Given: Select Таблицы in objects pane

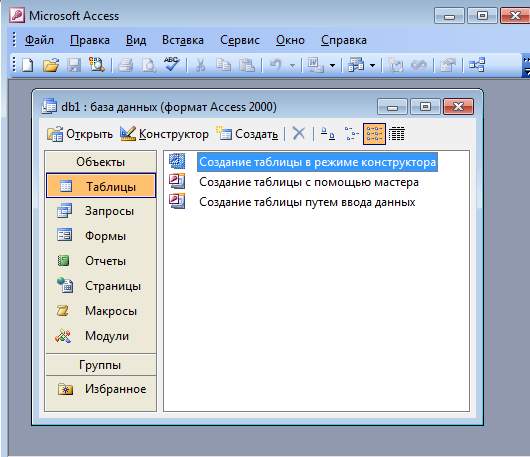Looking at the screenshot, I should tap(101, 186).
